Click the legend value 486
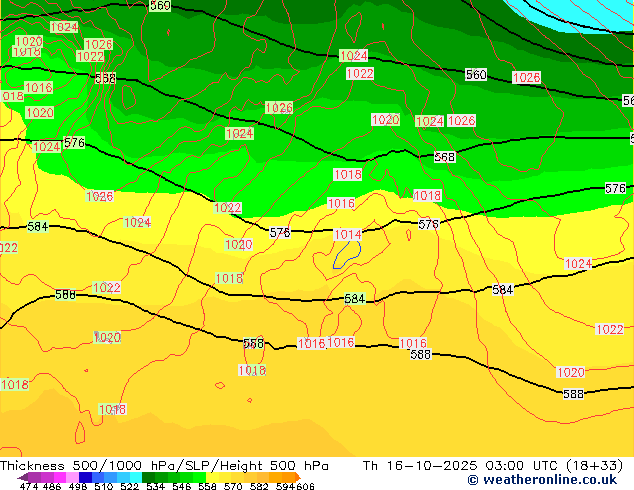Image resolution: width=634 pixels, height=490 pixels. coord(52,486)
